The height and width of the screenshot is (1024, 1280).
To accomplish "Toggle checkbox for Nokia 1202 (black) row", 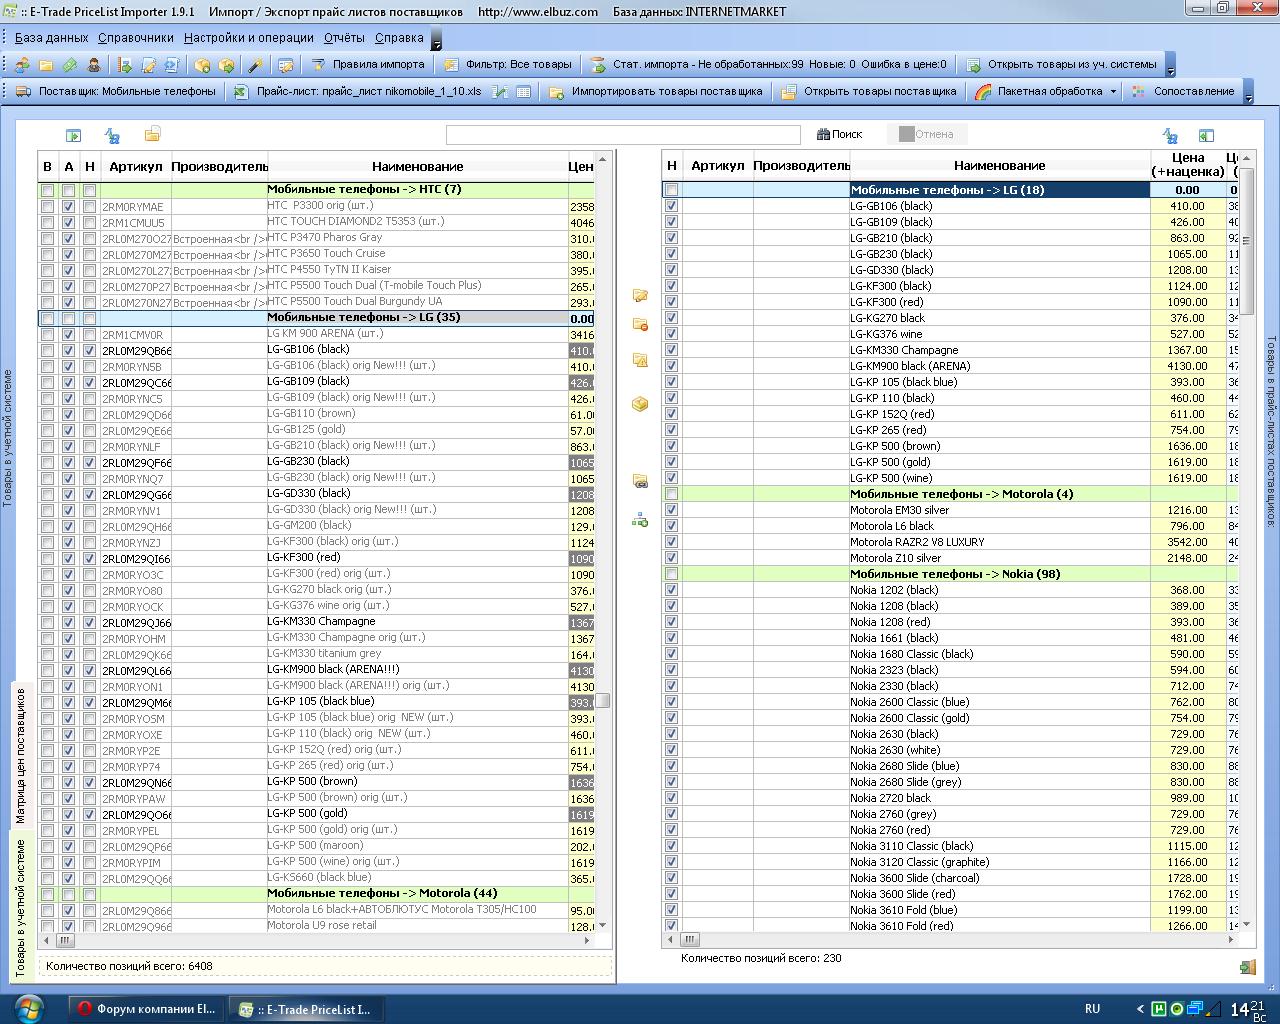I will 671,590.
